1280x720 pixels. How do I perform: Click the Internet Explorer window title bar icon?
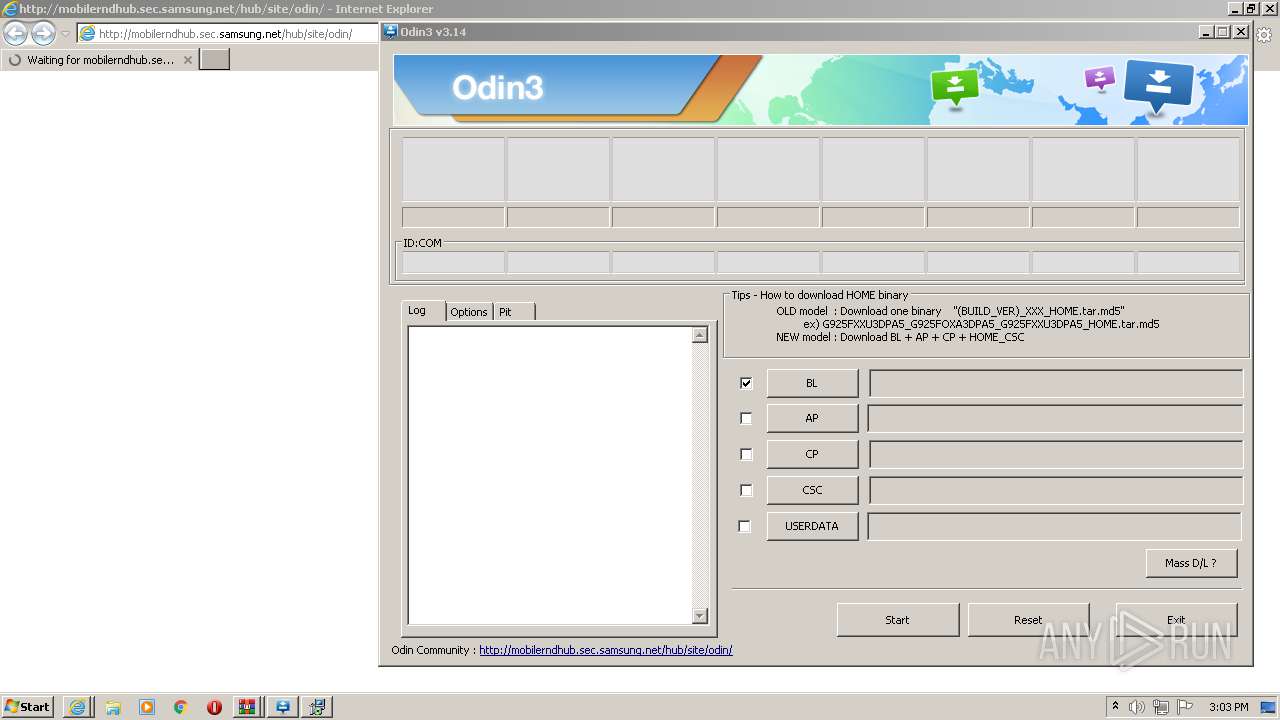point(10,9)
